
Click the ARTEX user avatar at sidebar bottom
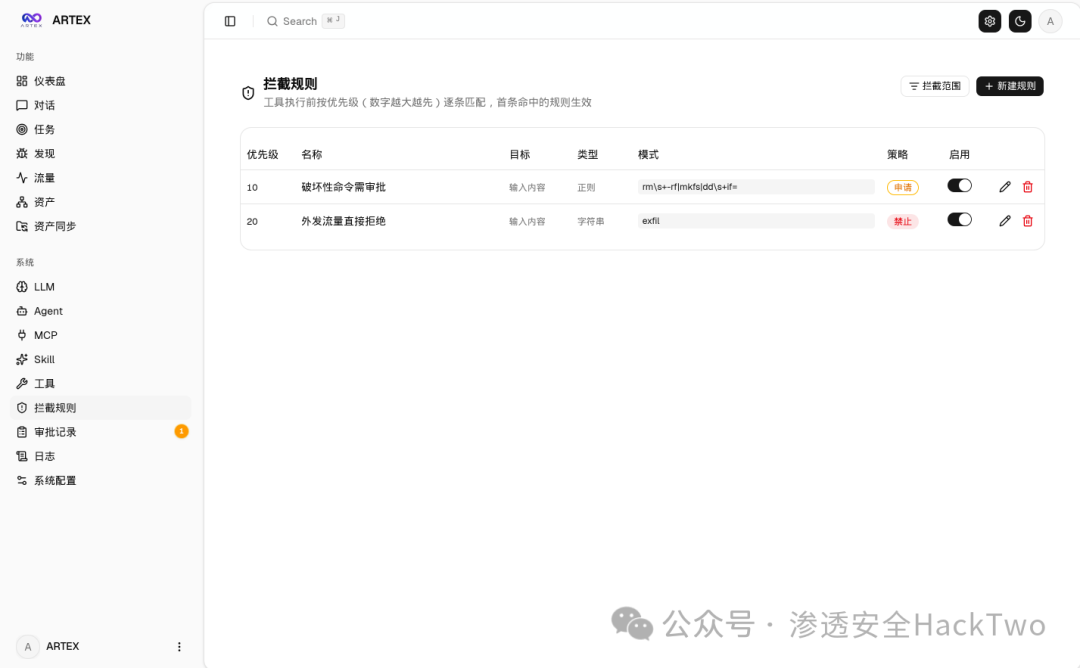pyautogui.click(x=28, y=647)
